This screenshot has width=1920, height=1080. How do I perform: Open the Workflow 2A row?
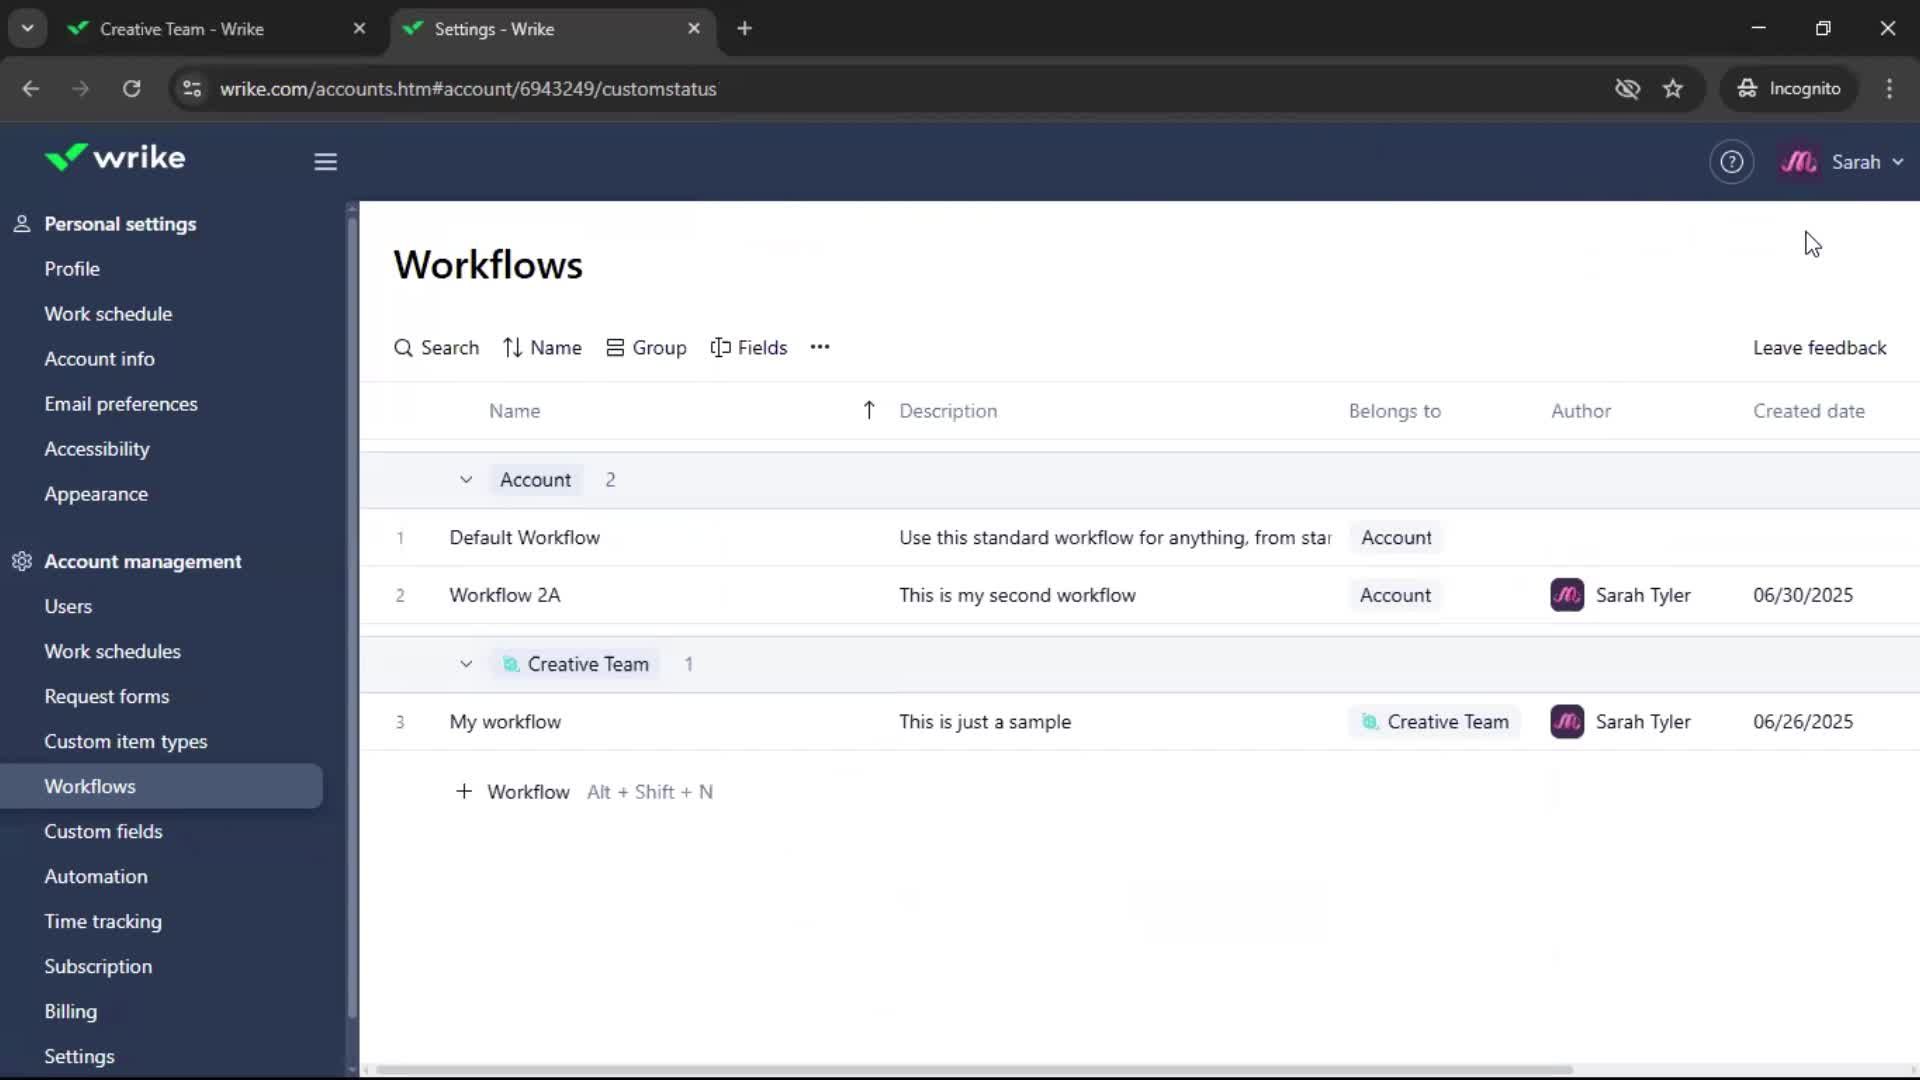pyautogui.click(x=1139, y=595)
